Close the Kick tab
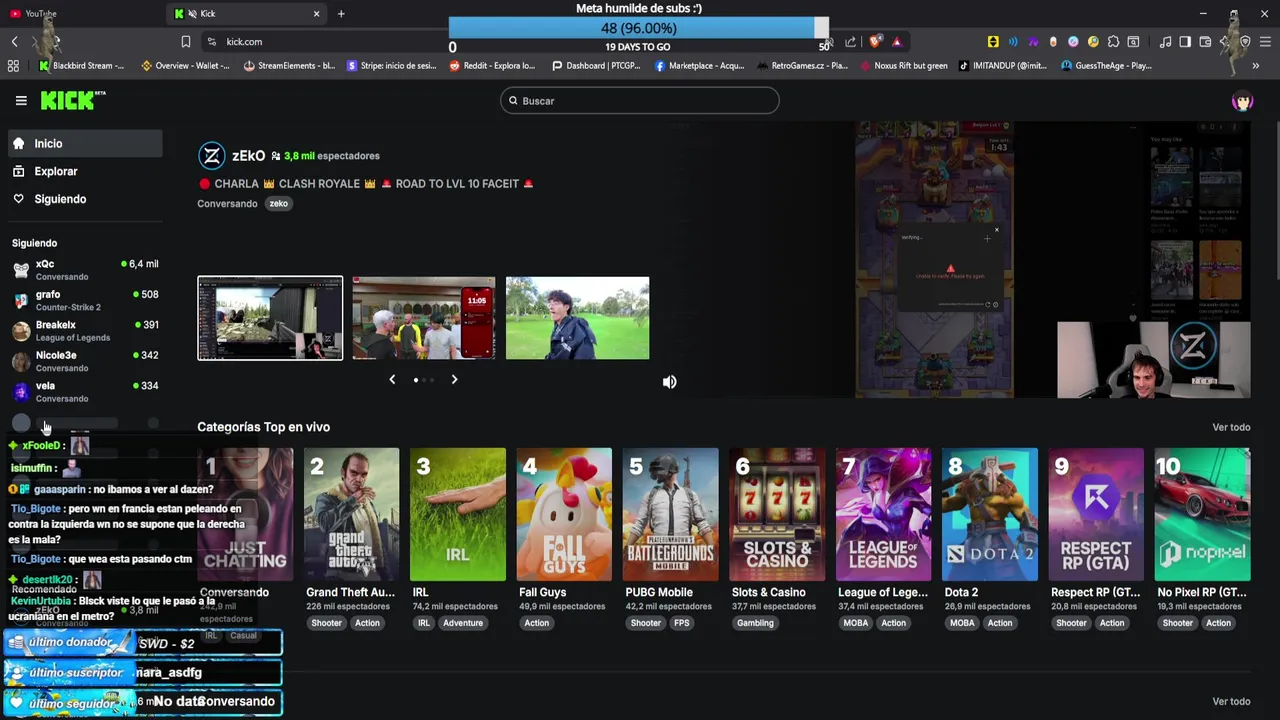 pyautogui.click(x=316, y=14)
